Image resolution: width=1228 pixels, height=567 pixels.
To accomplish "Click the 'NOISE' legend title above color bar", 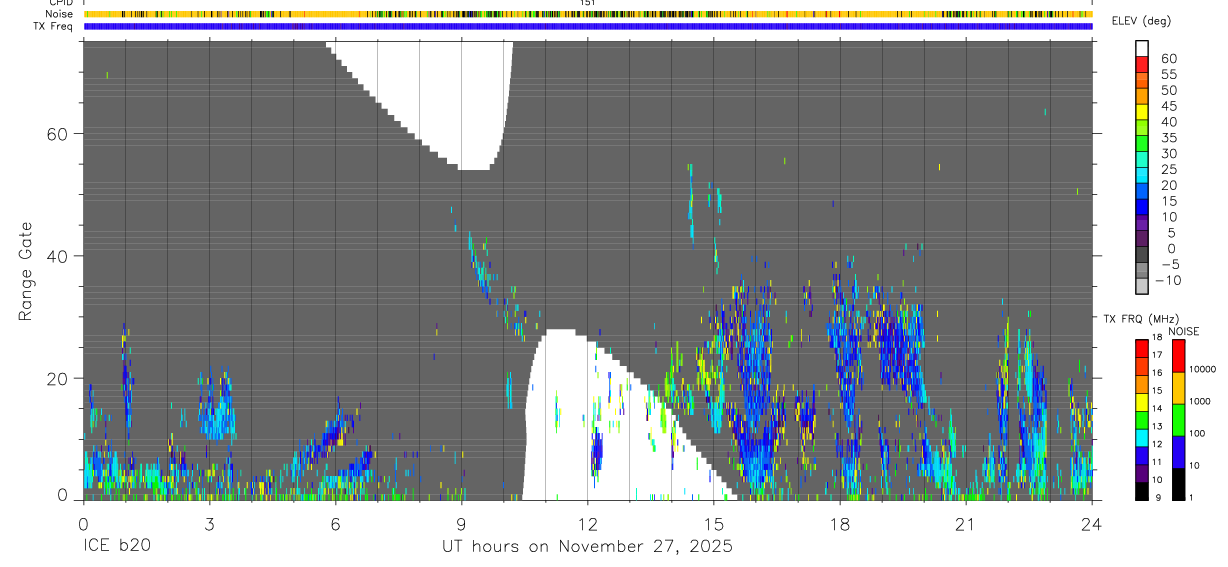I will (1184, 331).
